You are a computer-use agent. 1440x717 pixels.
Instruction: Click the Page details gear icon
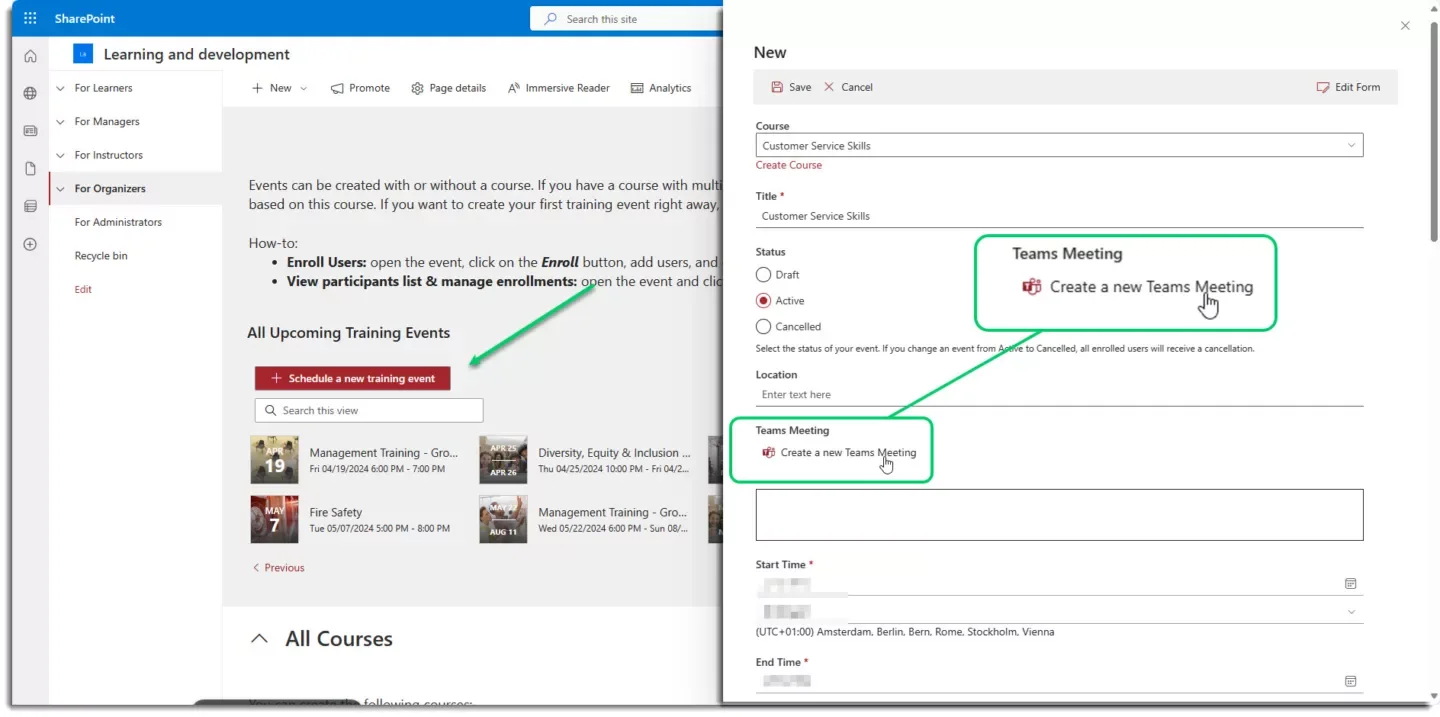418,88
